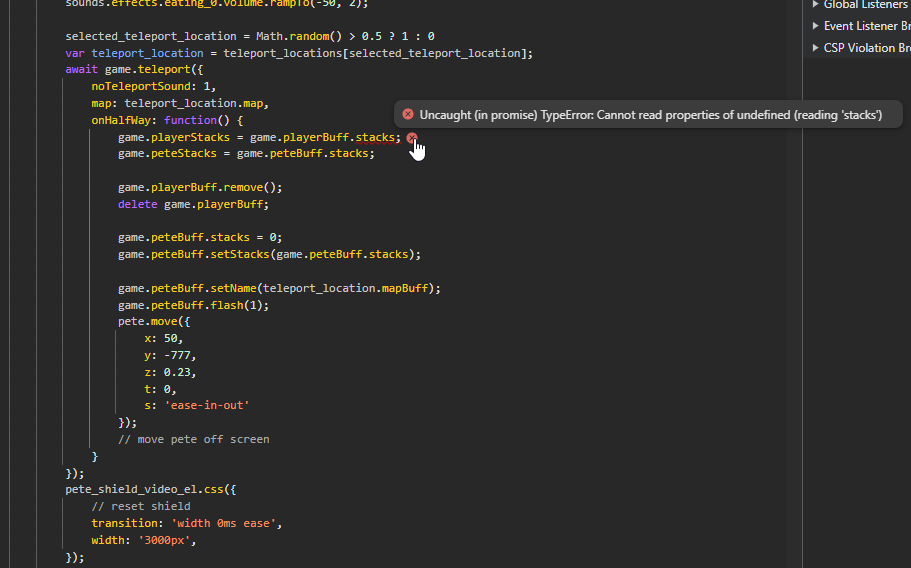Click the 'pete_shield_video_el.css({' line

(150, 489)
